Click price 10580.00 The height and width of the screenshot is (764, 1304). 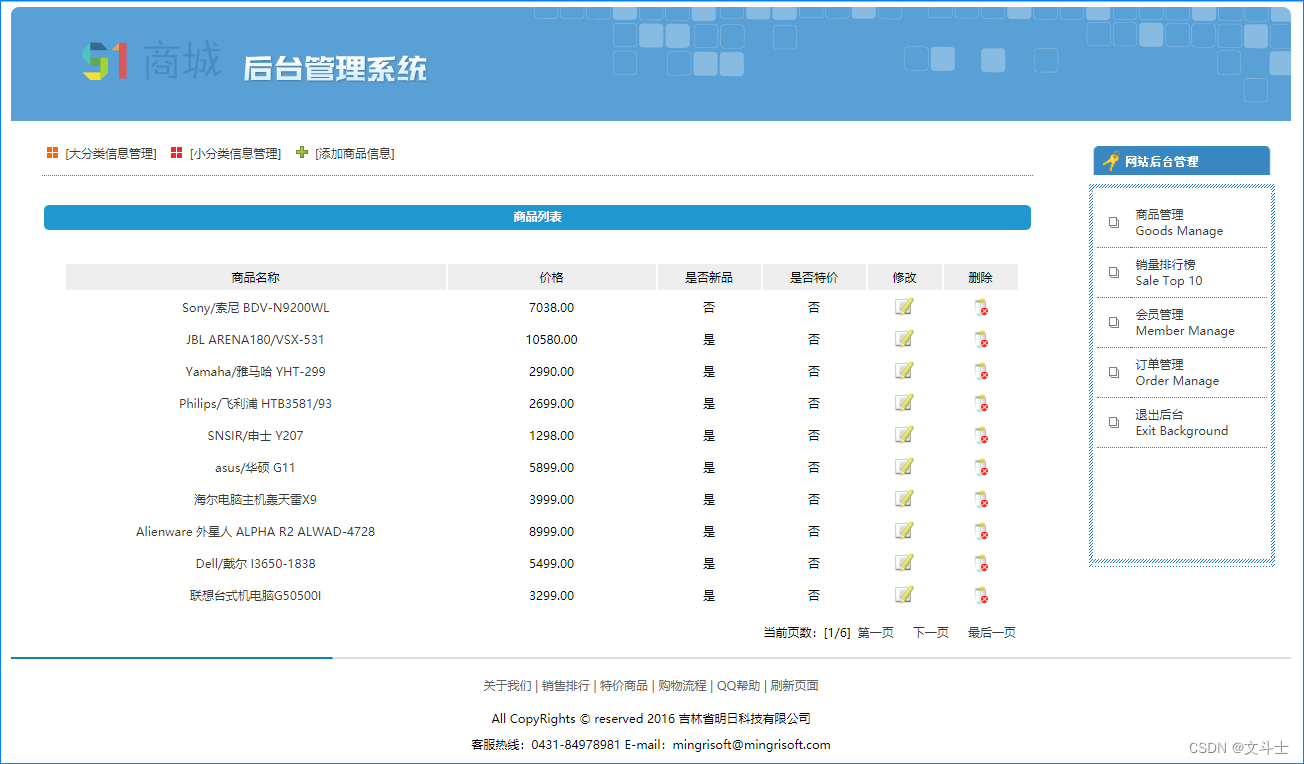(x=552, y=340)
